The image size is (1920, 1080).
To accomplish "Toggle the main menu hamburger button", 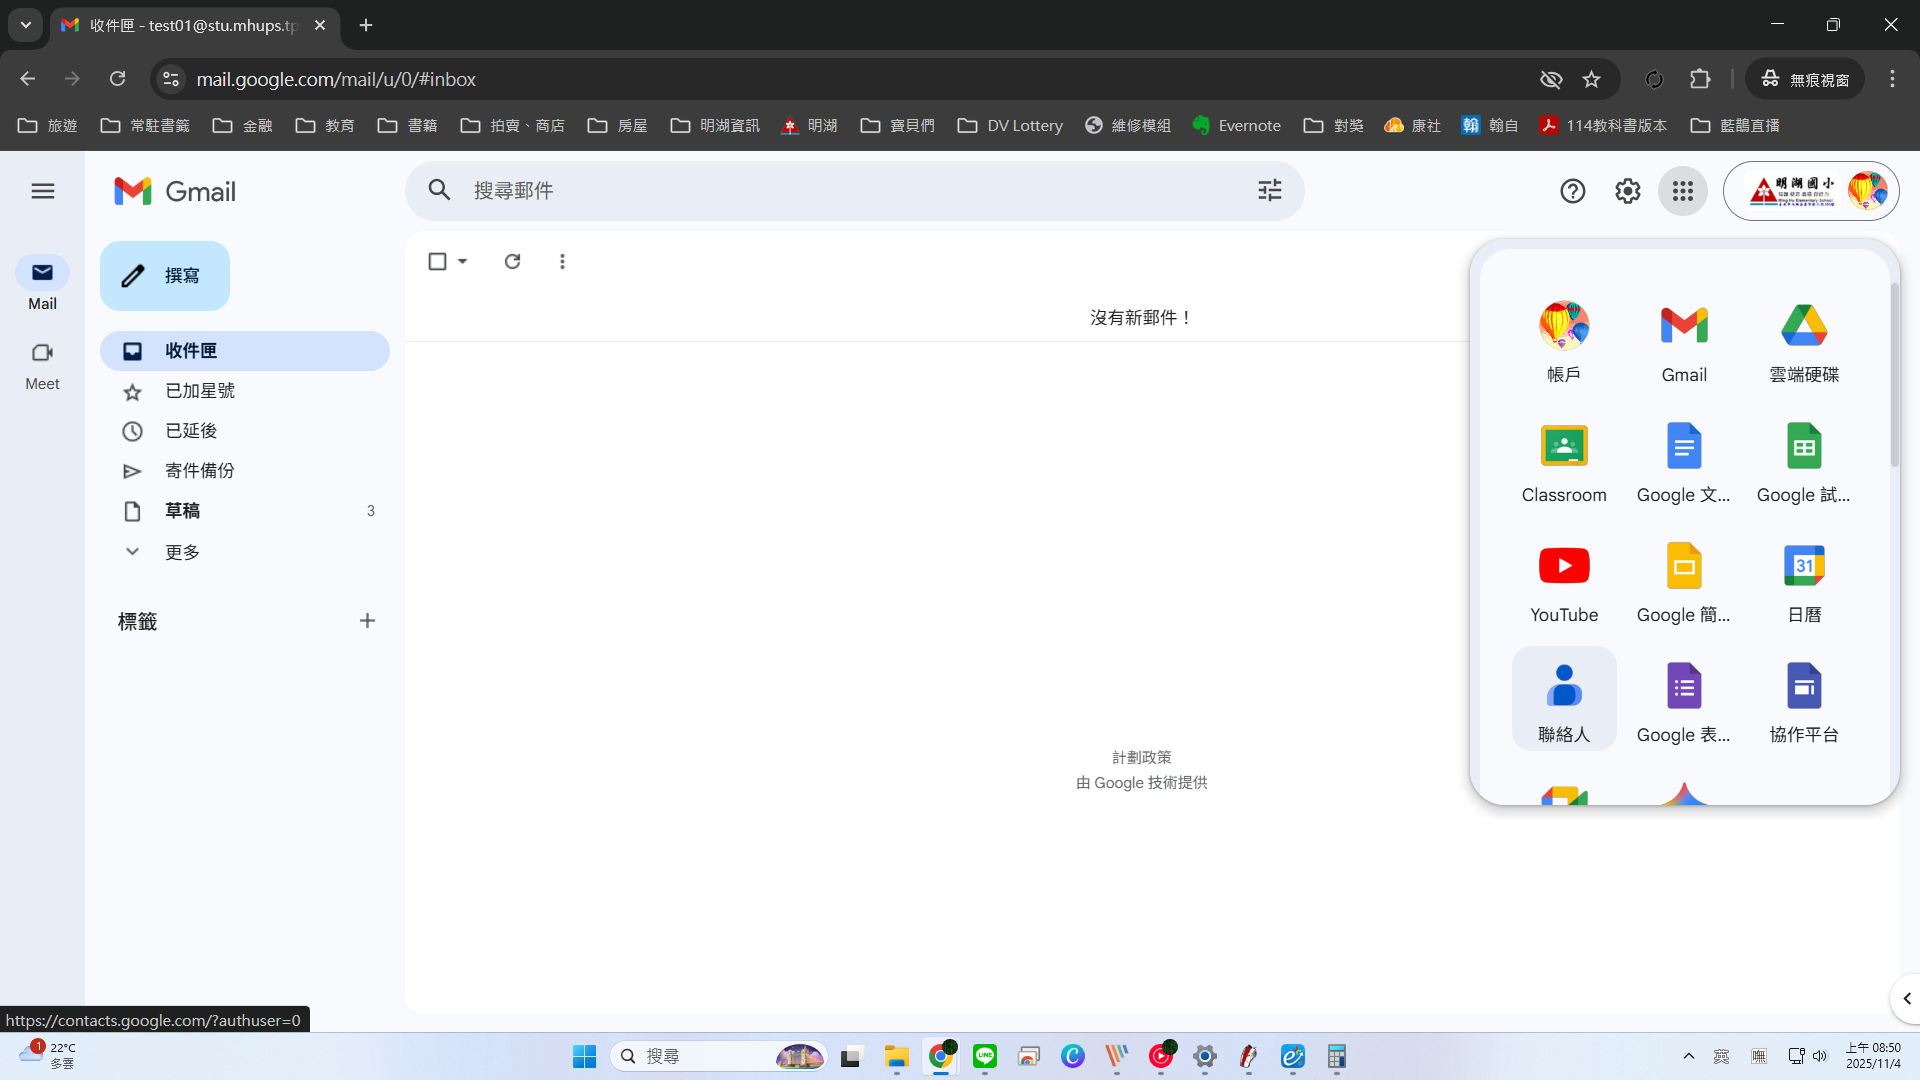I will point(42,191).
